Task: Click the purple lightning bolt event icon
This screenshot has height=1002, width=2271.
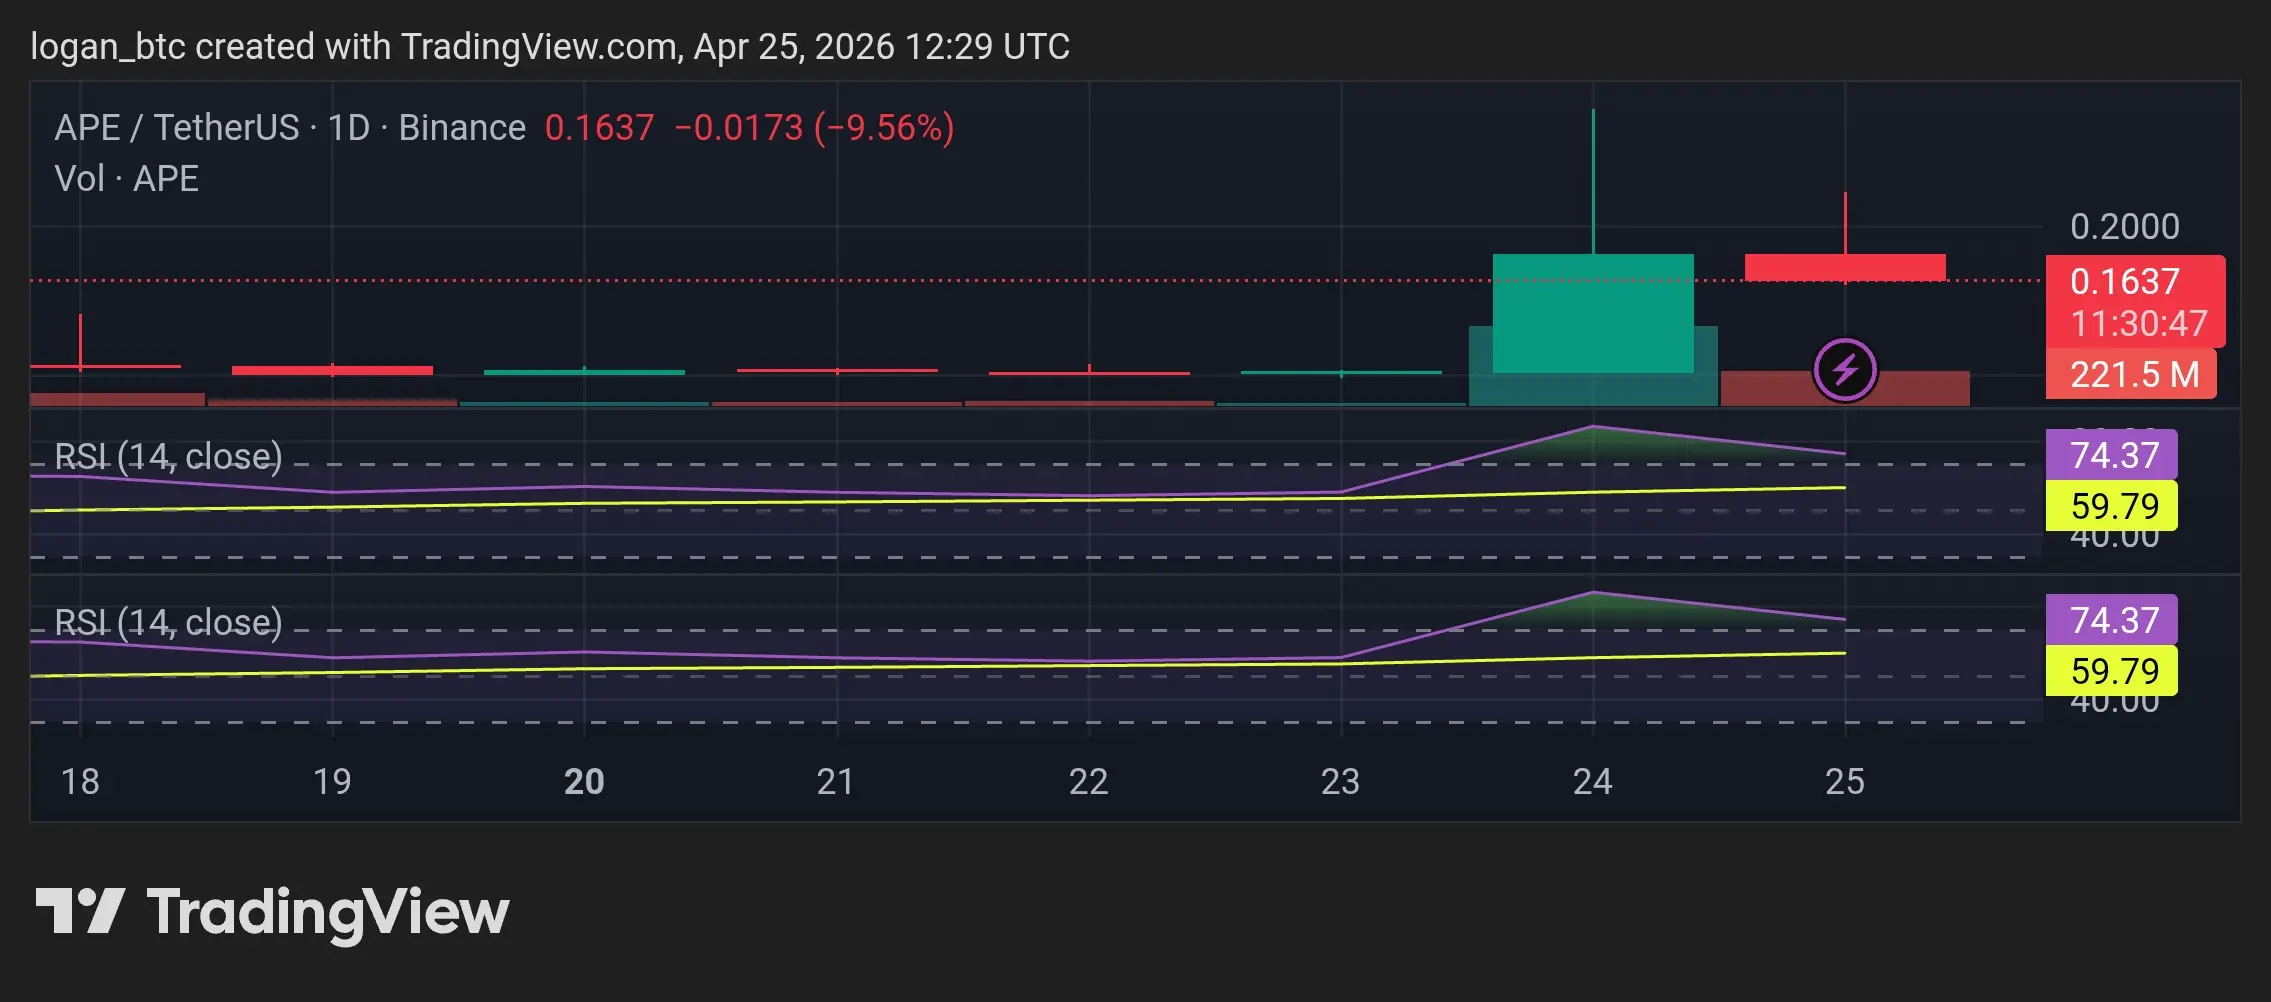Action: tap(1845, 370)
